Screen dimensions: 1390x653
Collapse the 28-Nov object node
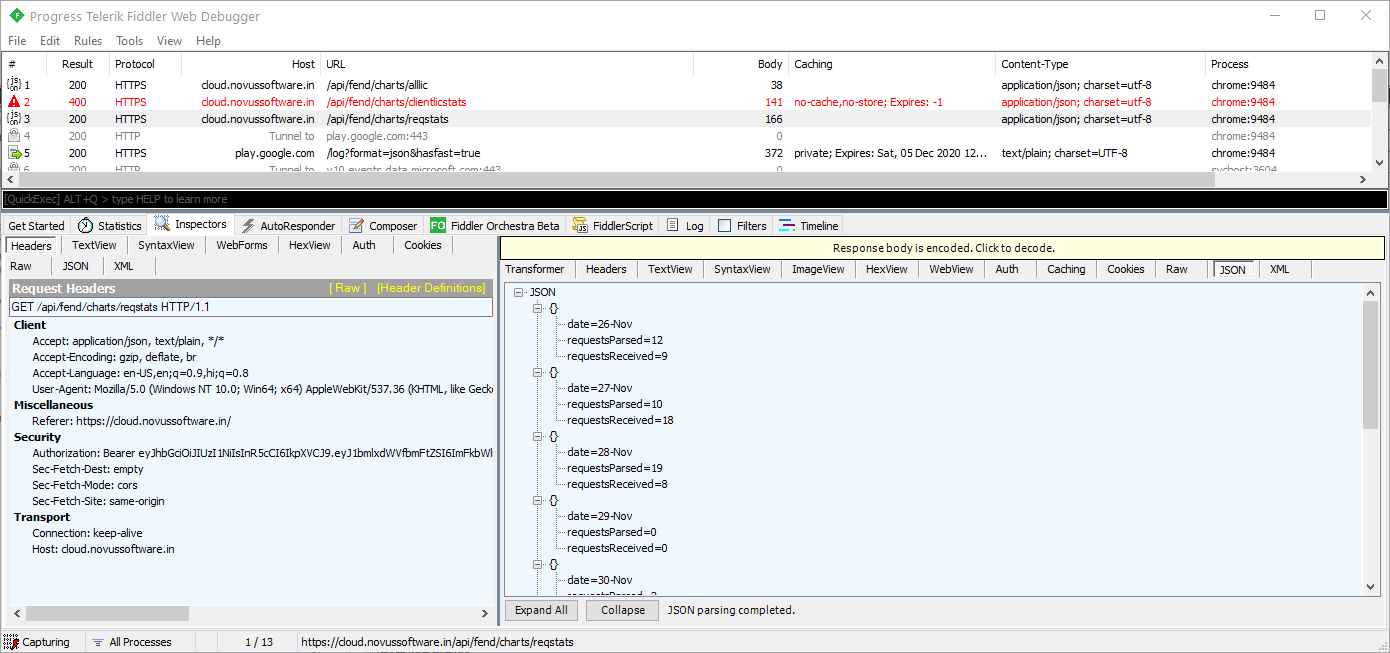point(537,436)
